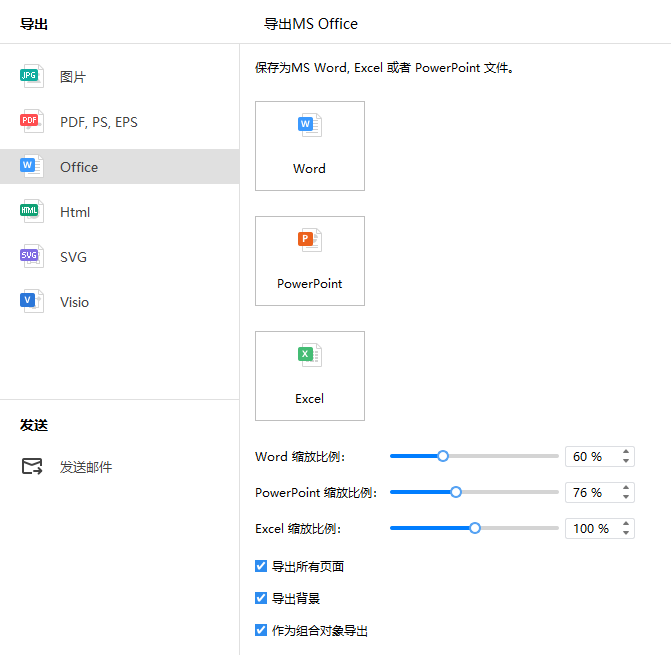Uncheck export all pages checkbox

point(261,566)
